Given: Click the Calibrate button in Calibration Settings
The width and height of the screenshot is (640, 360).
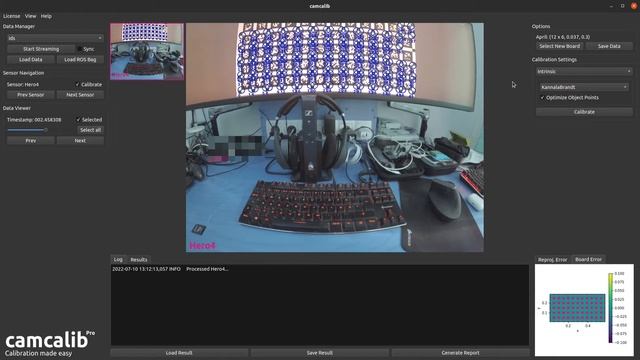Looking at the screenshot, I should (x=584, y=112).
